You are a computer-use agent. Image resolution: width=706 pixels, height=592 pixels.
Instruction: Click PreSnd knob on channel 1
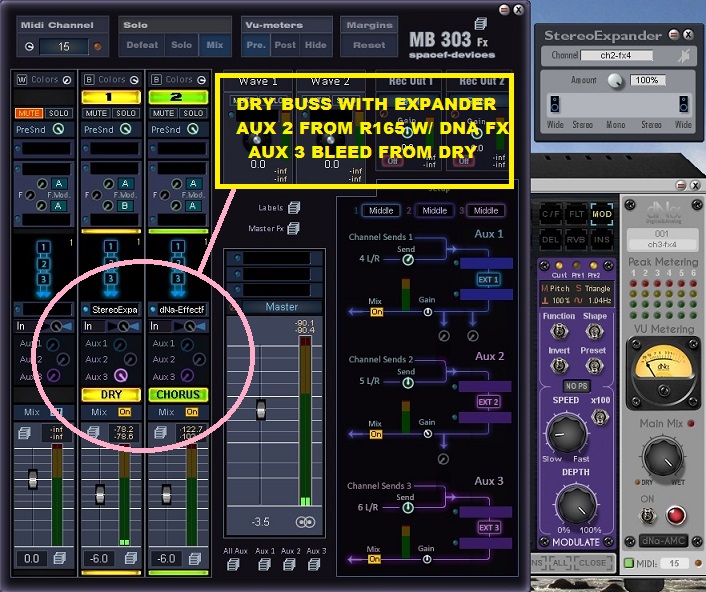coord(126,129)
